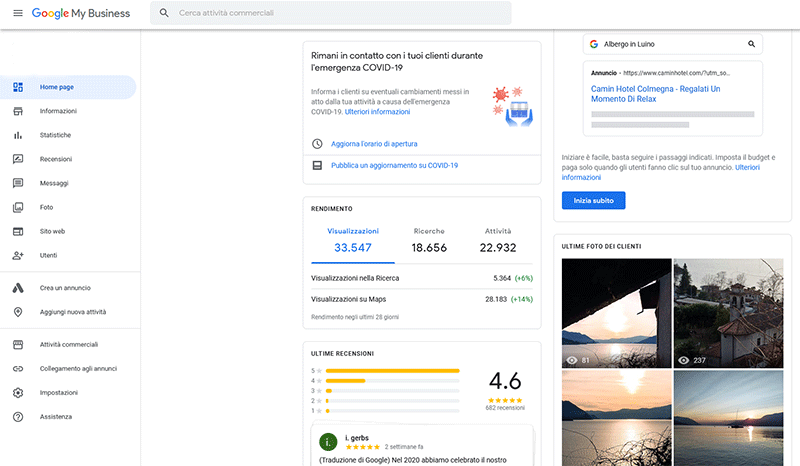
Task: Click reviewer avatar of i. gerbs
Action: coord(328,442)
